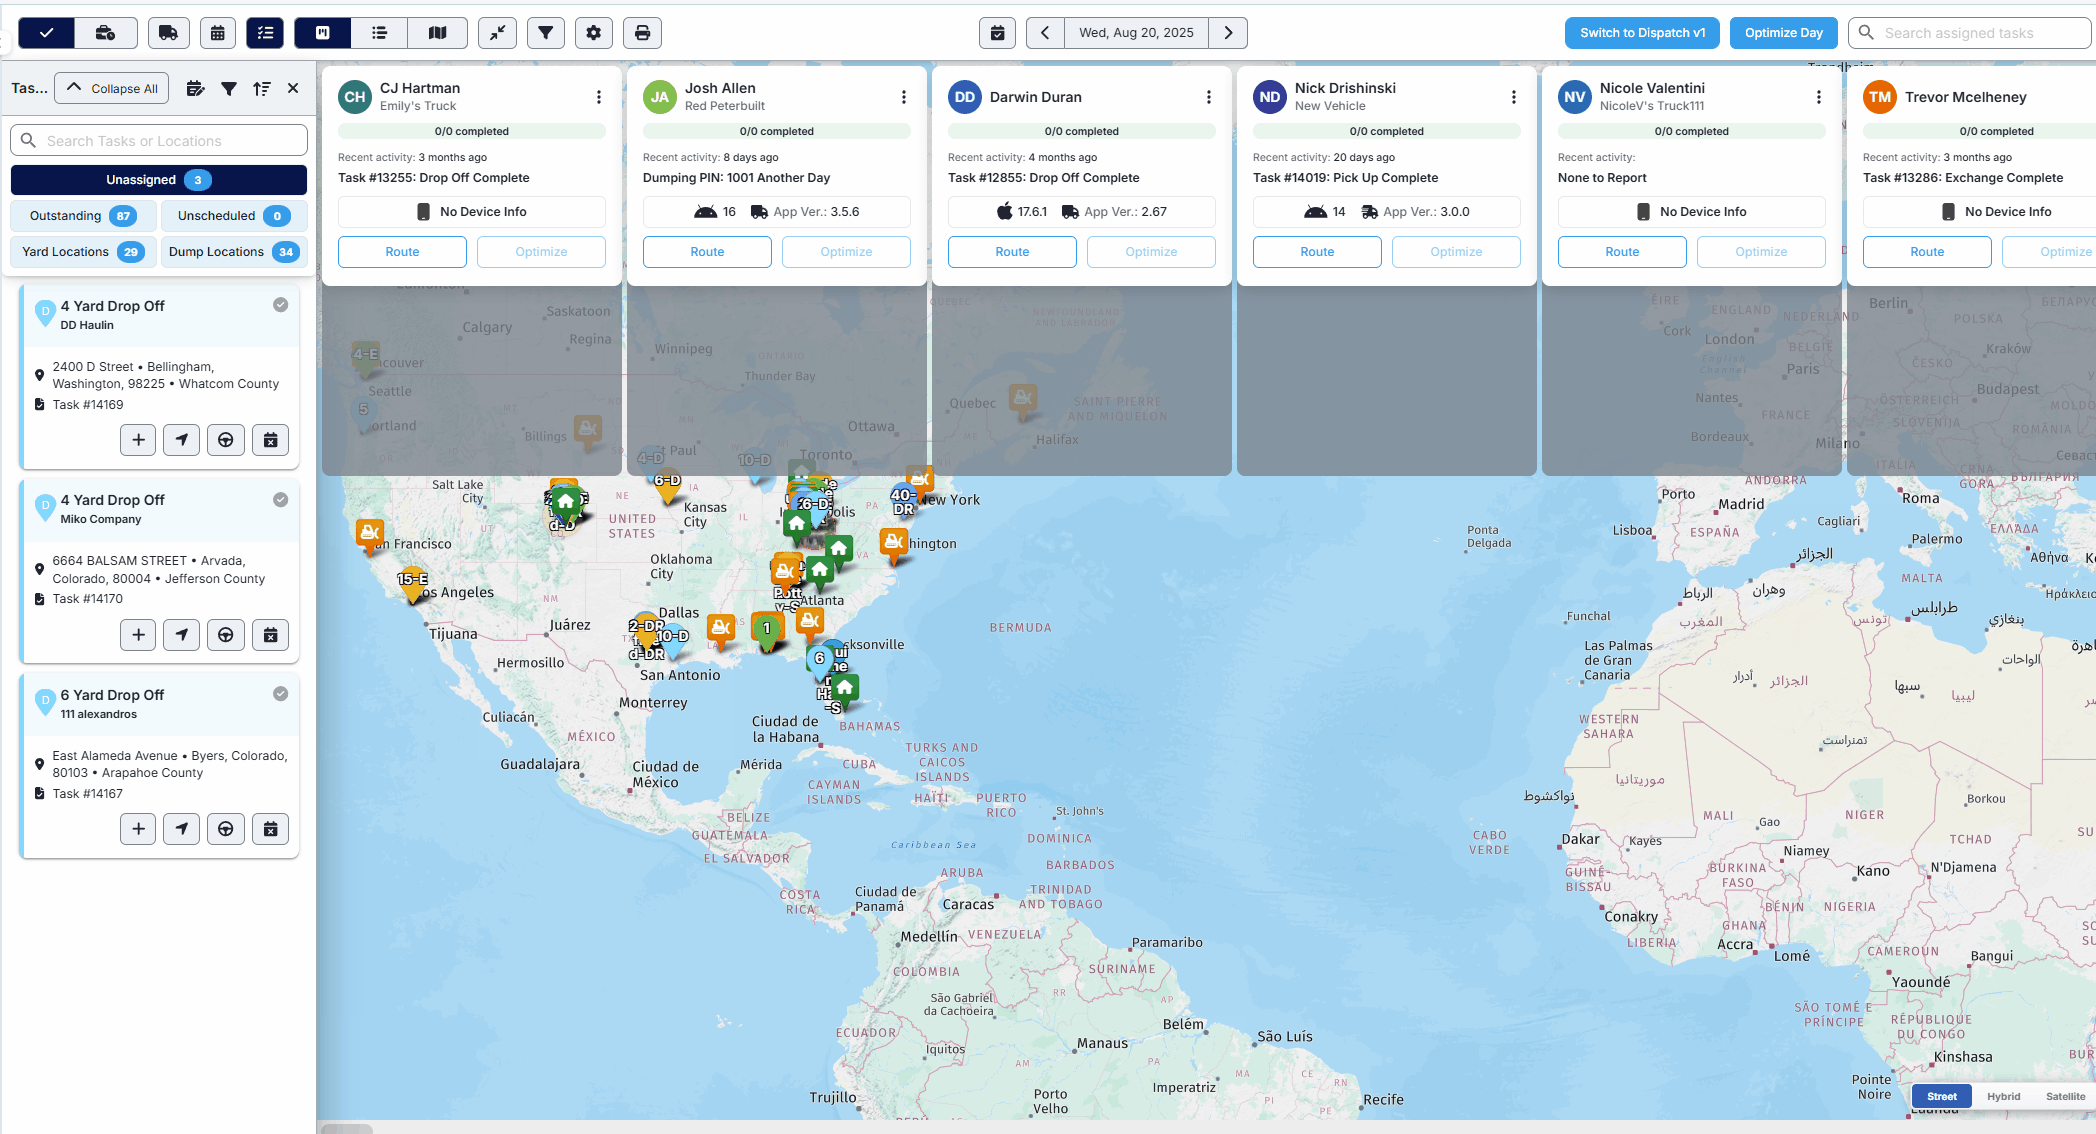Click the steering wheel icon for Task #14167
Image resolution: width=2096 pixels, height=1134 pixels.
point(226,829)
